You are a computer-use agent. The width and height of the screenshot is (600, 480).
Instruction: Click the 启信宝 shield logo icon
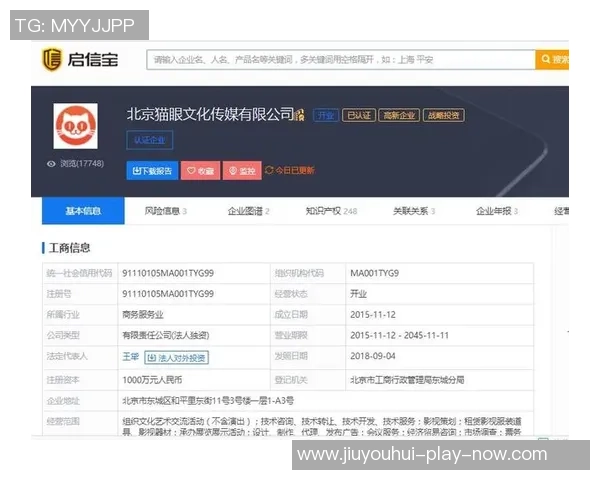(x=52, y=59)
